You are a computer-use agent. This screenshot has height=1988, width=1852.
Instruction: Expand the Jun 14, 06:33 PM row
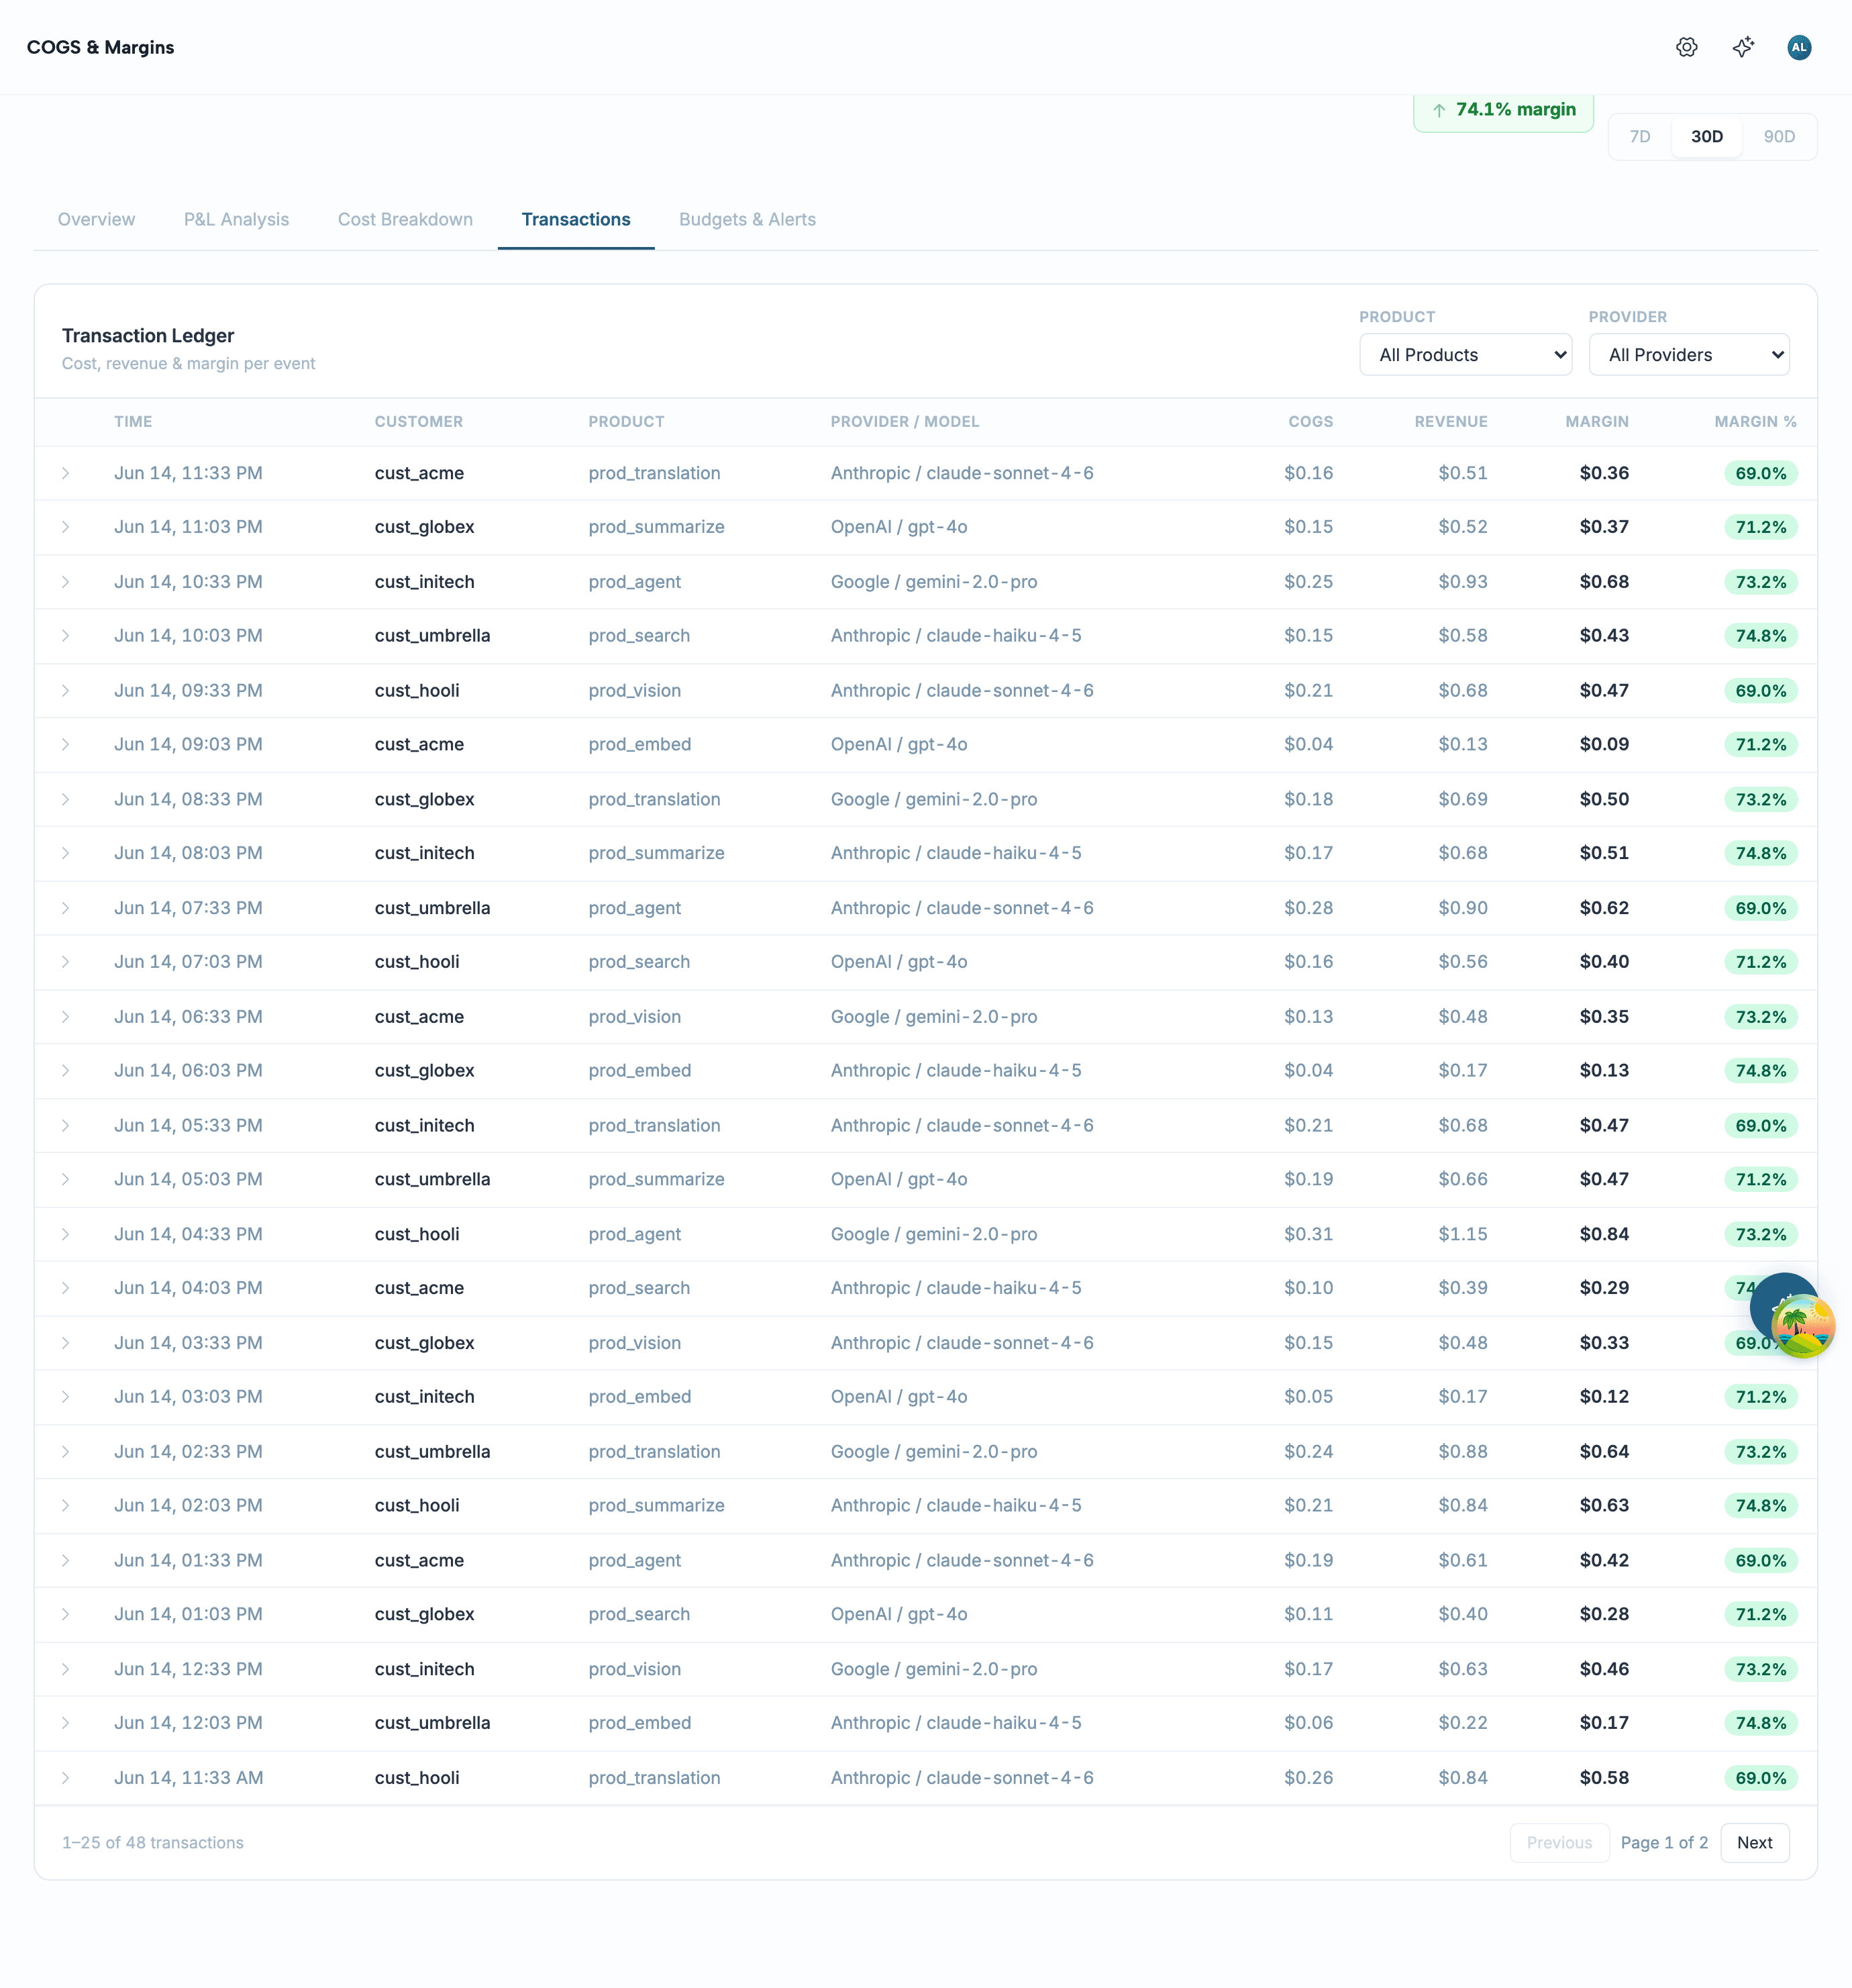tap(66, 1017)
